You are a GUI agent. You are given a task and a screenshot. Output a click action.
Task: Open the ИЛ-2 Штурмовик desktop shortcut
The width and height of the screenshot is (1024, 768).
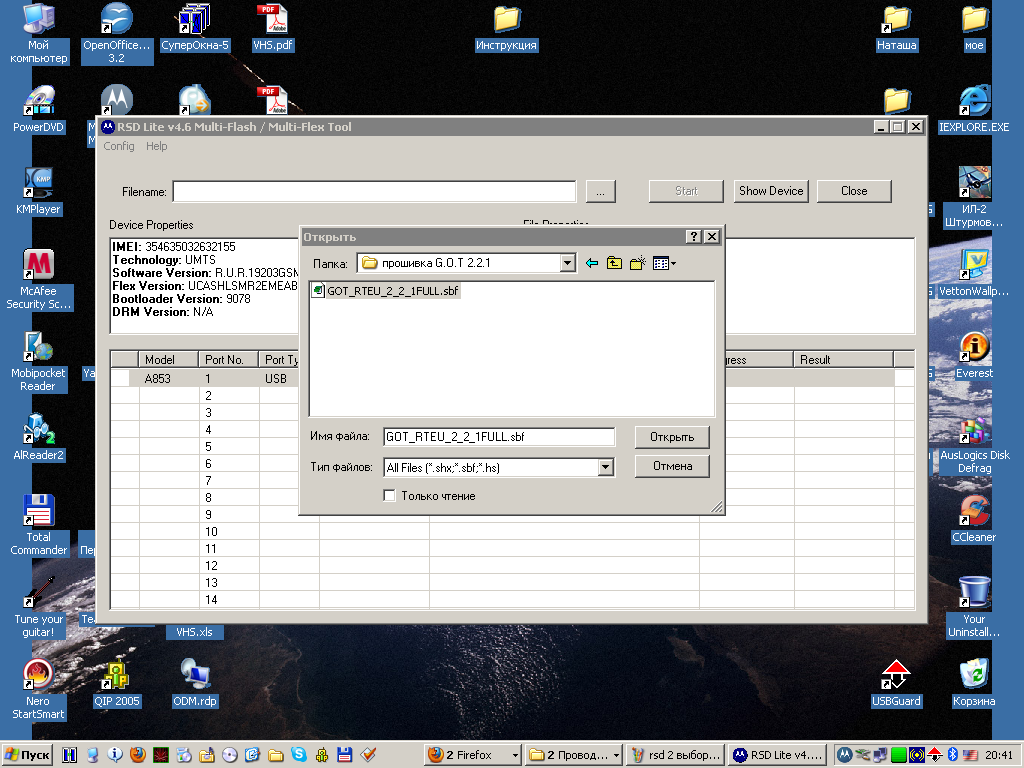tap(974, 197)
